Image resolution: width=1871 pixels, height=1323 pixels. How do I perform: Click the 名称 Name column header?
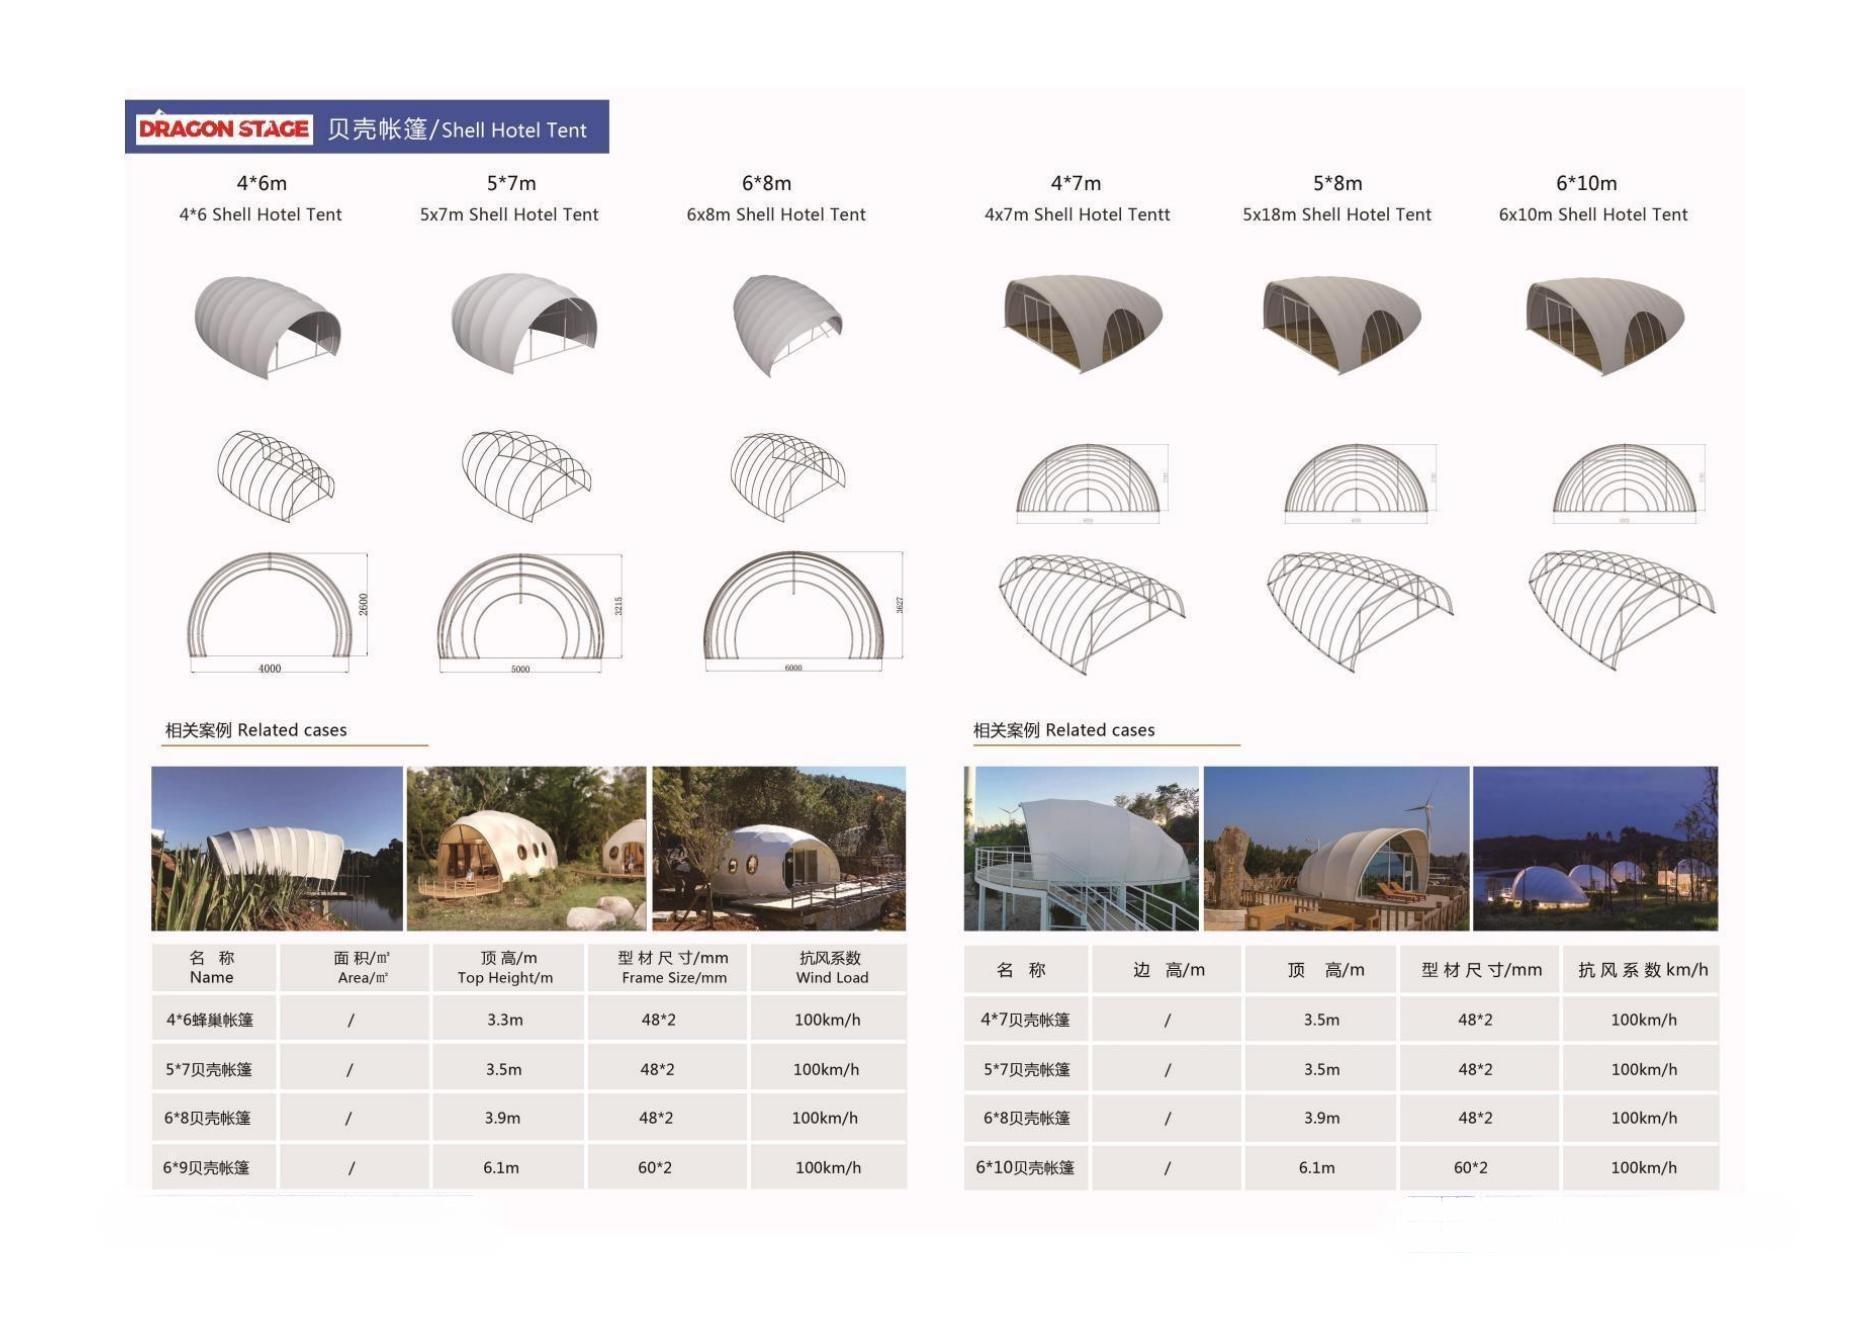pos(214,967)
